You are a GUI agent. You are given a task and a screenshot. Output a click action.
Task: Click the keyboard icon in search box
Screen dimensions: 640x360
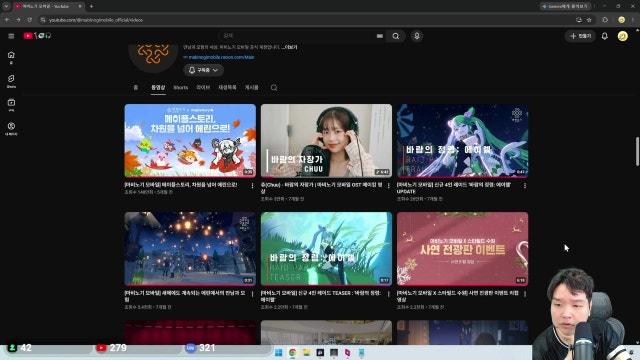click(x=380, y=36)
